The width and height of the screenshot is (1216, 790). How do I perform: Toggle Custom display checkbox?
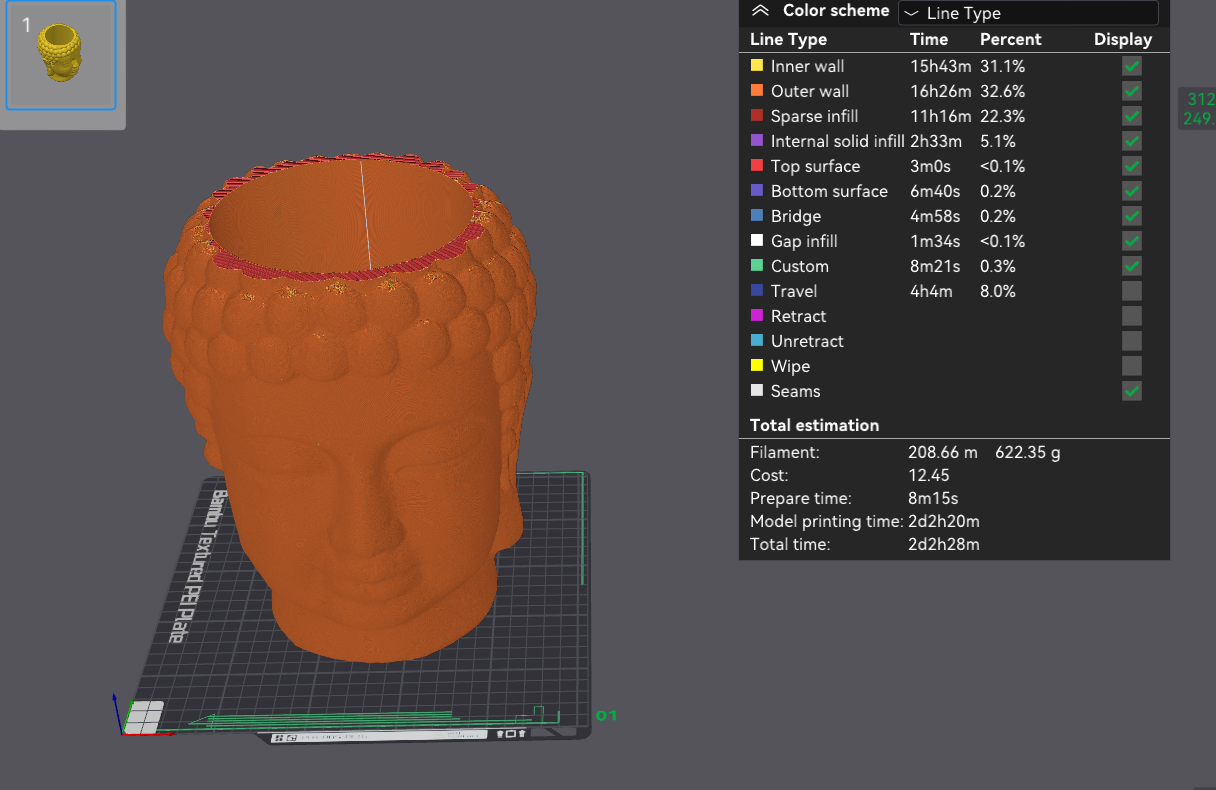click(x=1131, y=266)
